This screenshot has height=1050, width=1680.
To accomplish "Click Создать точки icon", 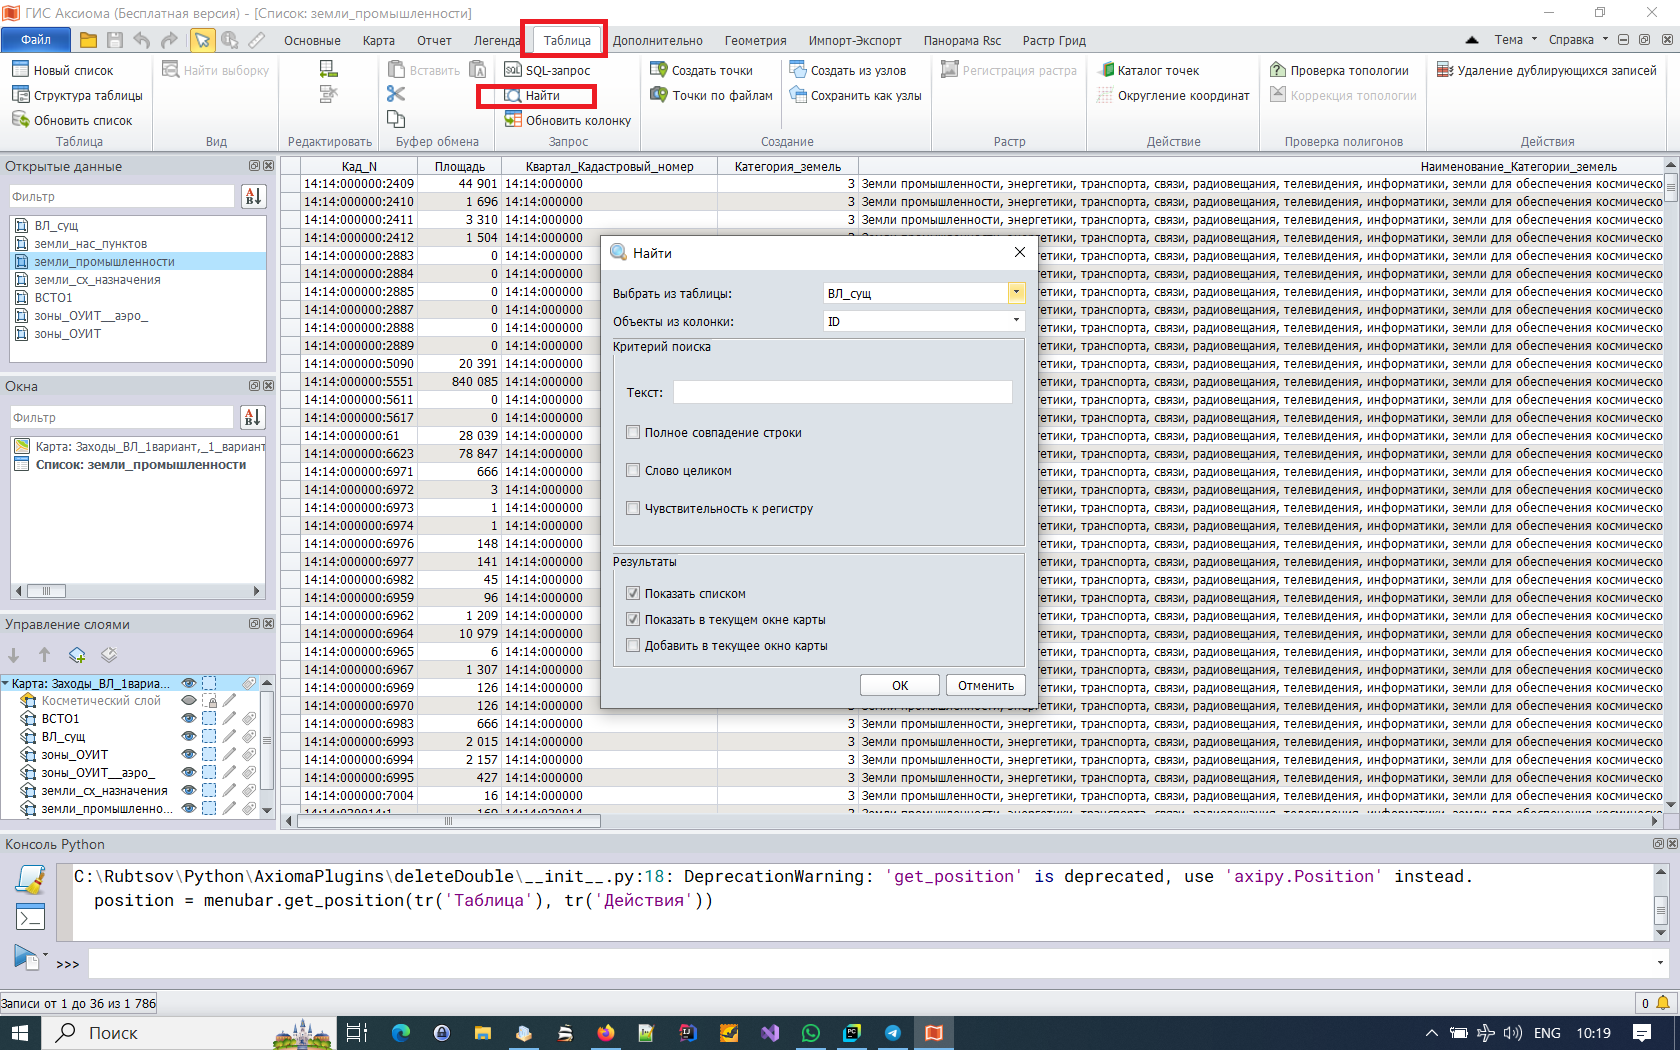I will click(659, 70).
